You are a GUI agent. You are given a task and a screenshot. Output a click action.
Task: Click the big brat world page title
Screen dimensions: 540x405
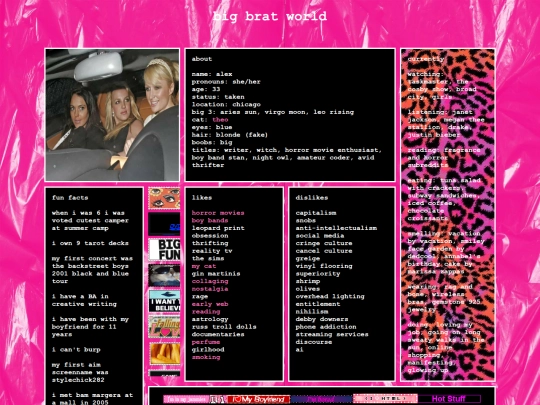(x=270, y=16)
